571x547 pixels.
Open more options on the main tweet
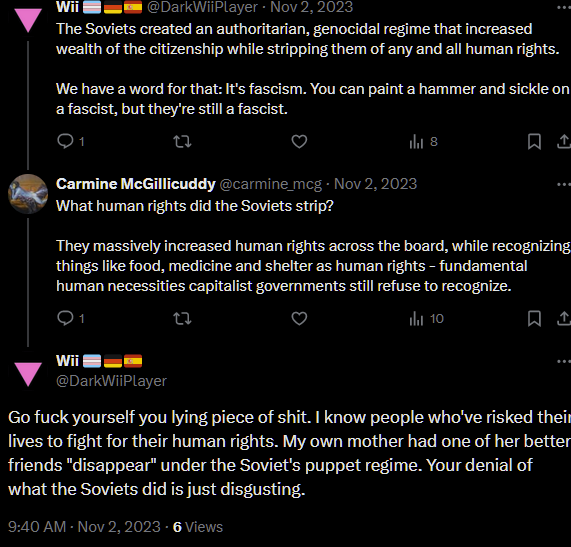pos(564,362)
